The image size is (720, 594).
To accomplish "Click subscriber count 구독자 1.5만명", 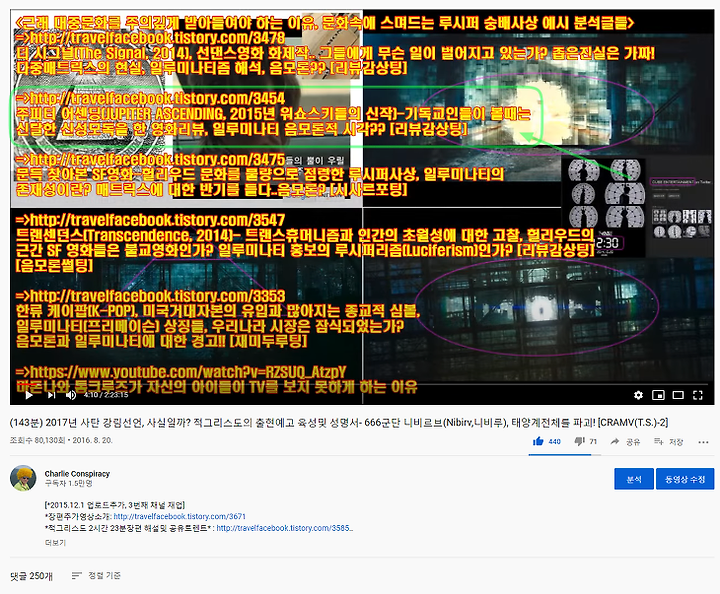I will pos(68,483).
